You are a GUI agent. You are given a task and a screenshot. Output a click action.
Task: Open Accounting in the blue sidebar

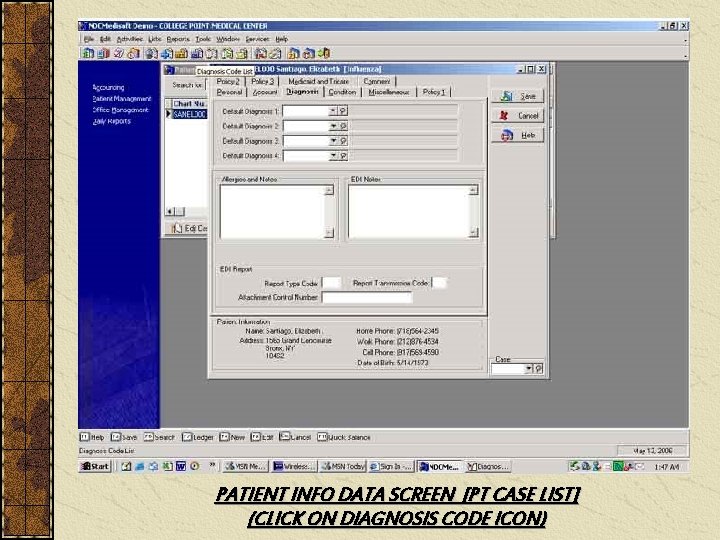[x=108, y=87]
